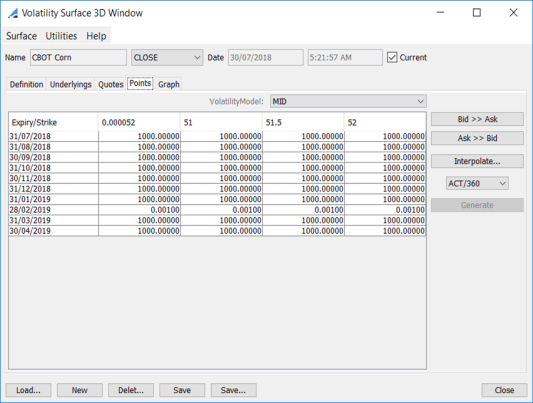Click the Interpolate... button

pyautogui.click(x=477, y=161)
